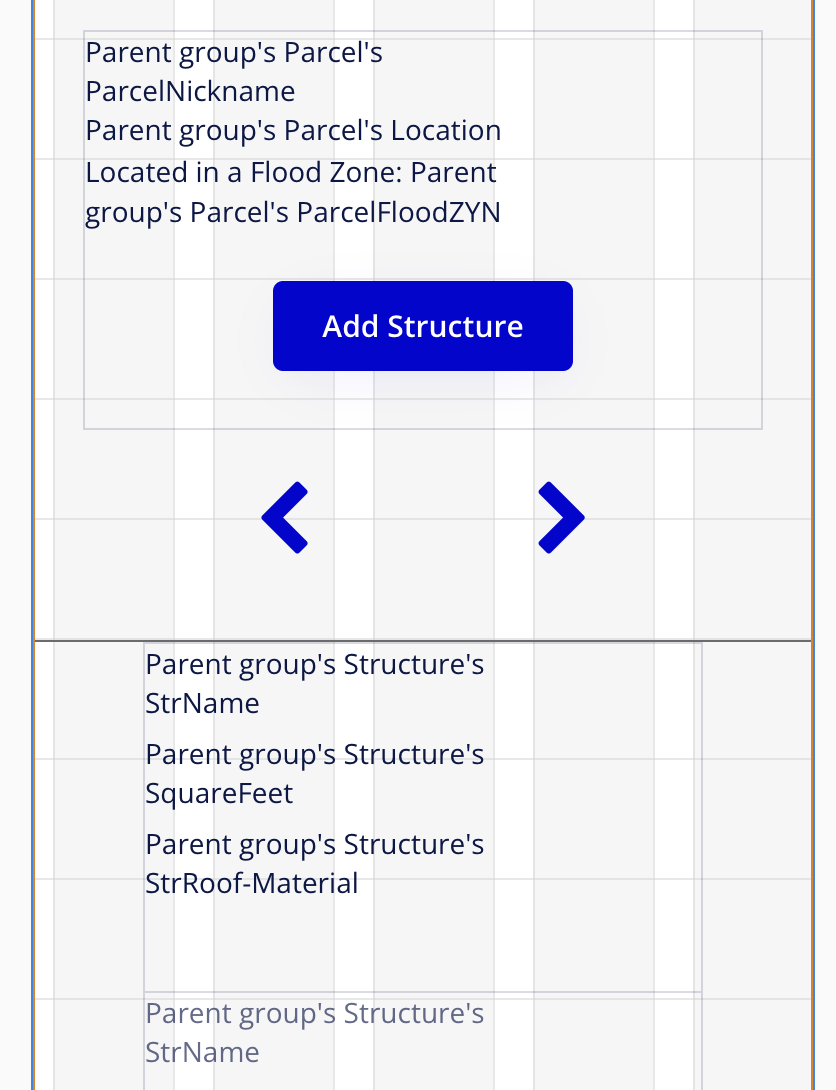This screenshot has height=1090, width=836.
Task: Select the ParcelNickname text element
Action: [x=233, y=72]
